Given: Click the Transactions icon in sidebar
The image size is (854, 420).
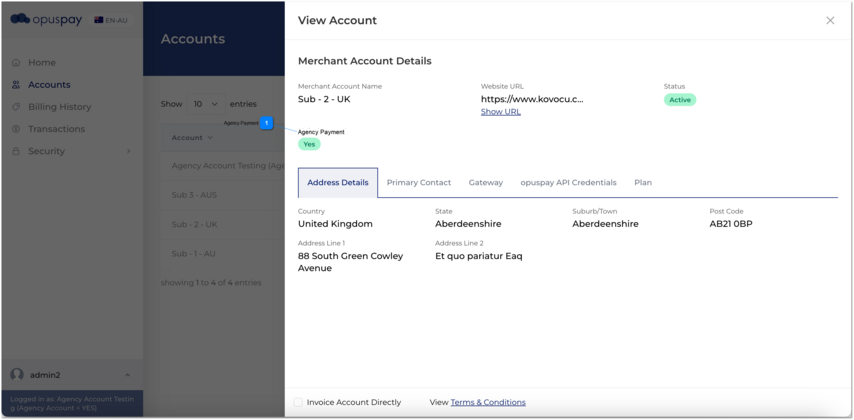Looking at the screenshot, I should pos(16,129).
